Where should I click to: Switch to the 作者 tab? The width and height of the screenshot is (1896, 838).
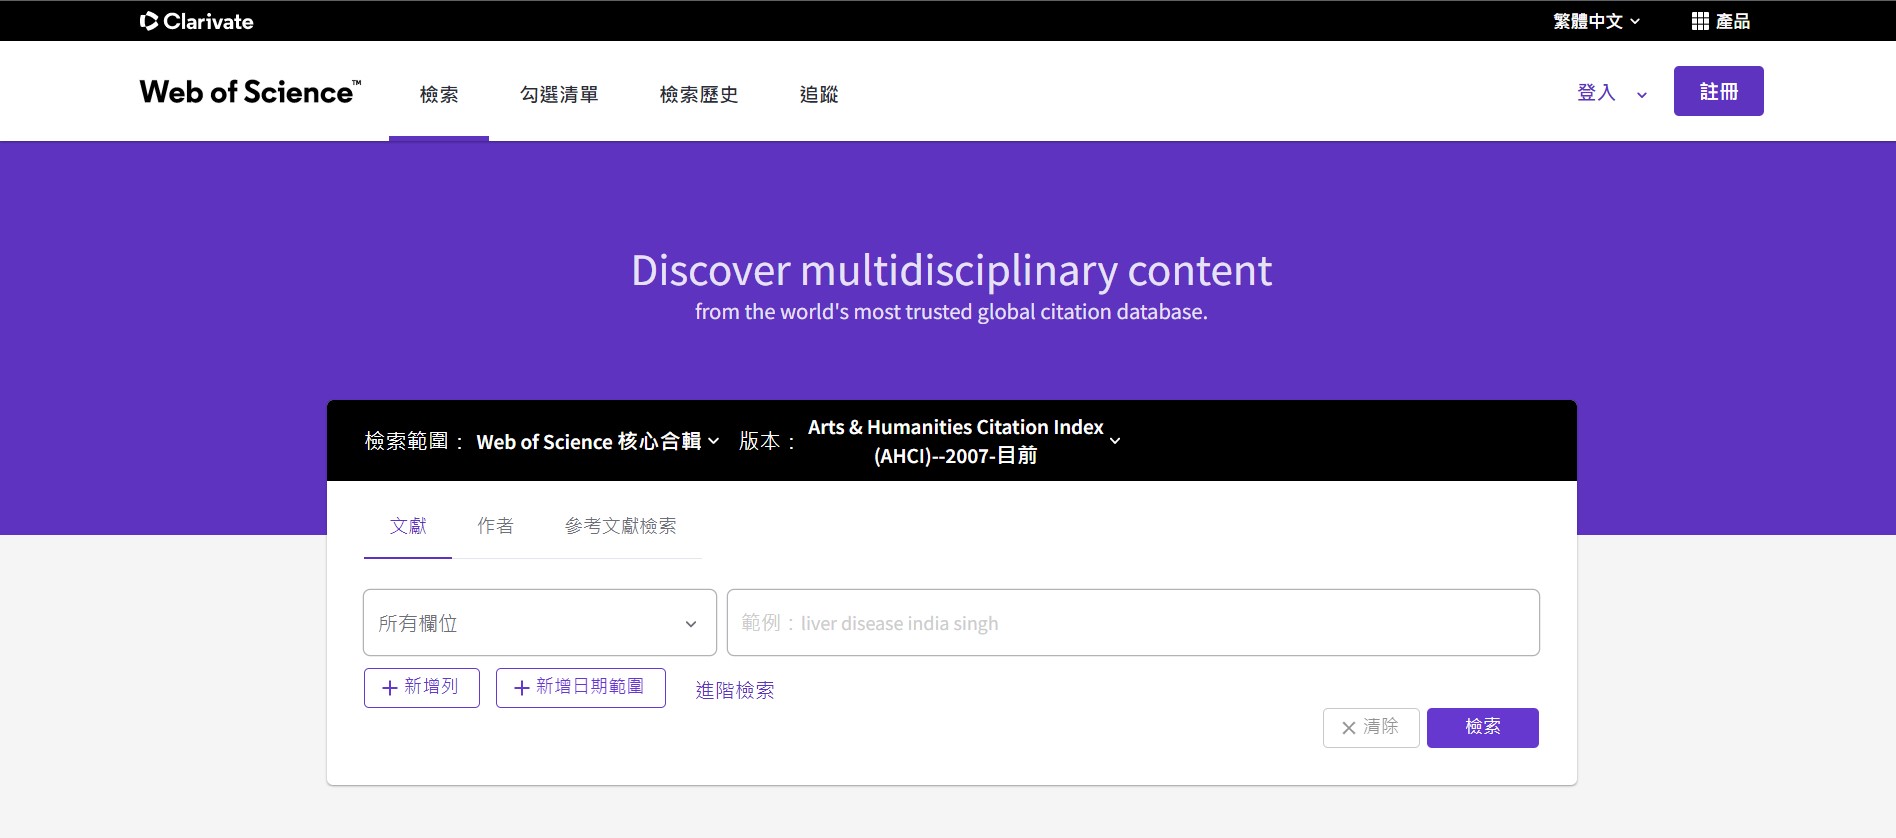tap(495, 526)
